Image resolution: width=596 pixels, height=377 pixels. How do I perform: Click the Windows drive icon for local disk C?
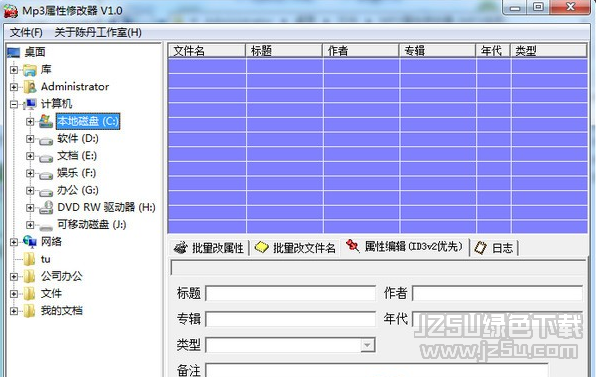click(46, 121)
